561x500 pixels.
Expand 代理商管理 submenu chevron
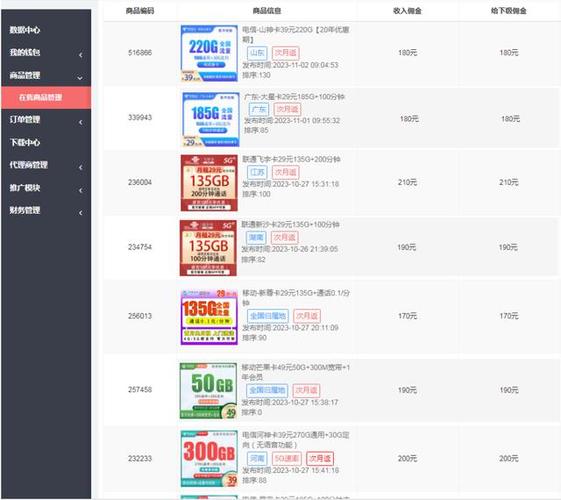pyautogui.click(x=81, y=167)
